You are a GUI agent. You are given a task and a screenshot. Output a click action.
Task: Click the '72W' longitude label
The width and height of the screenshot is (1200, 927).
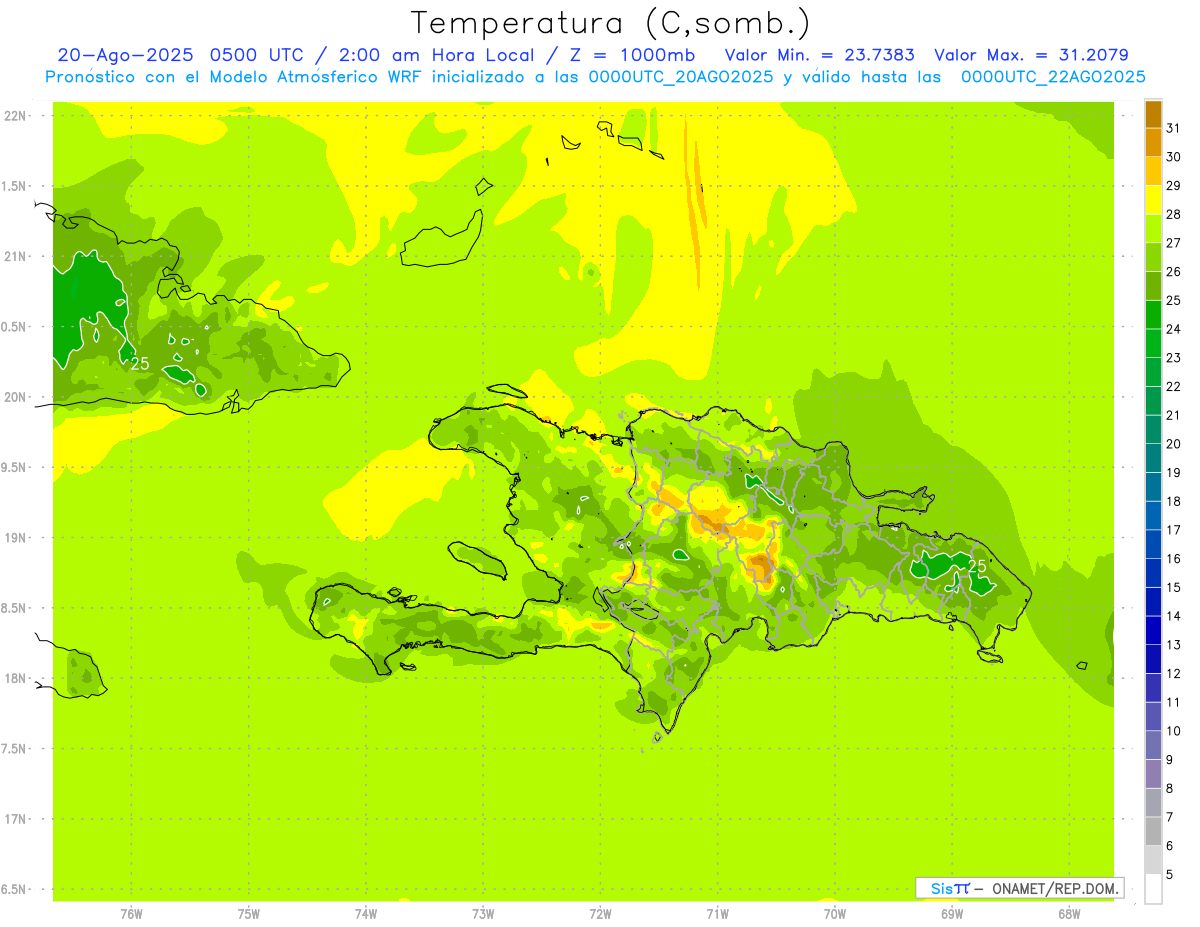point(600,913)
